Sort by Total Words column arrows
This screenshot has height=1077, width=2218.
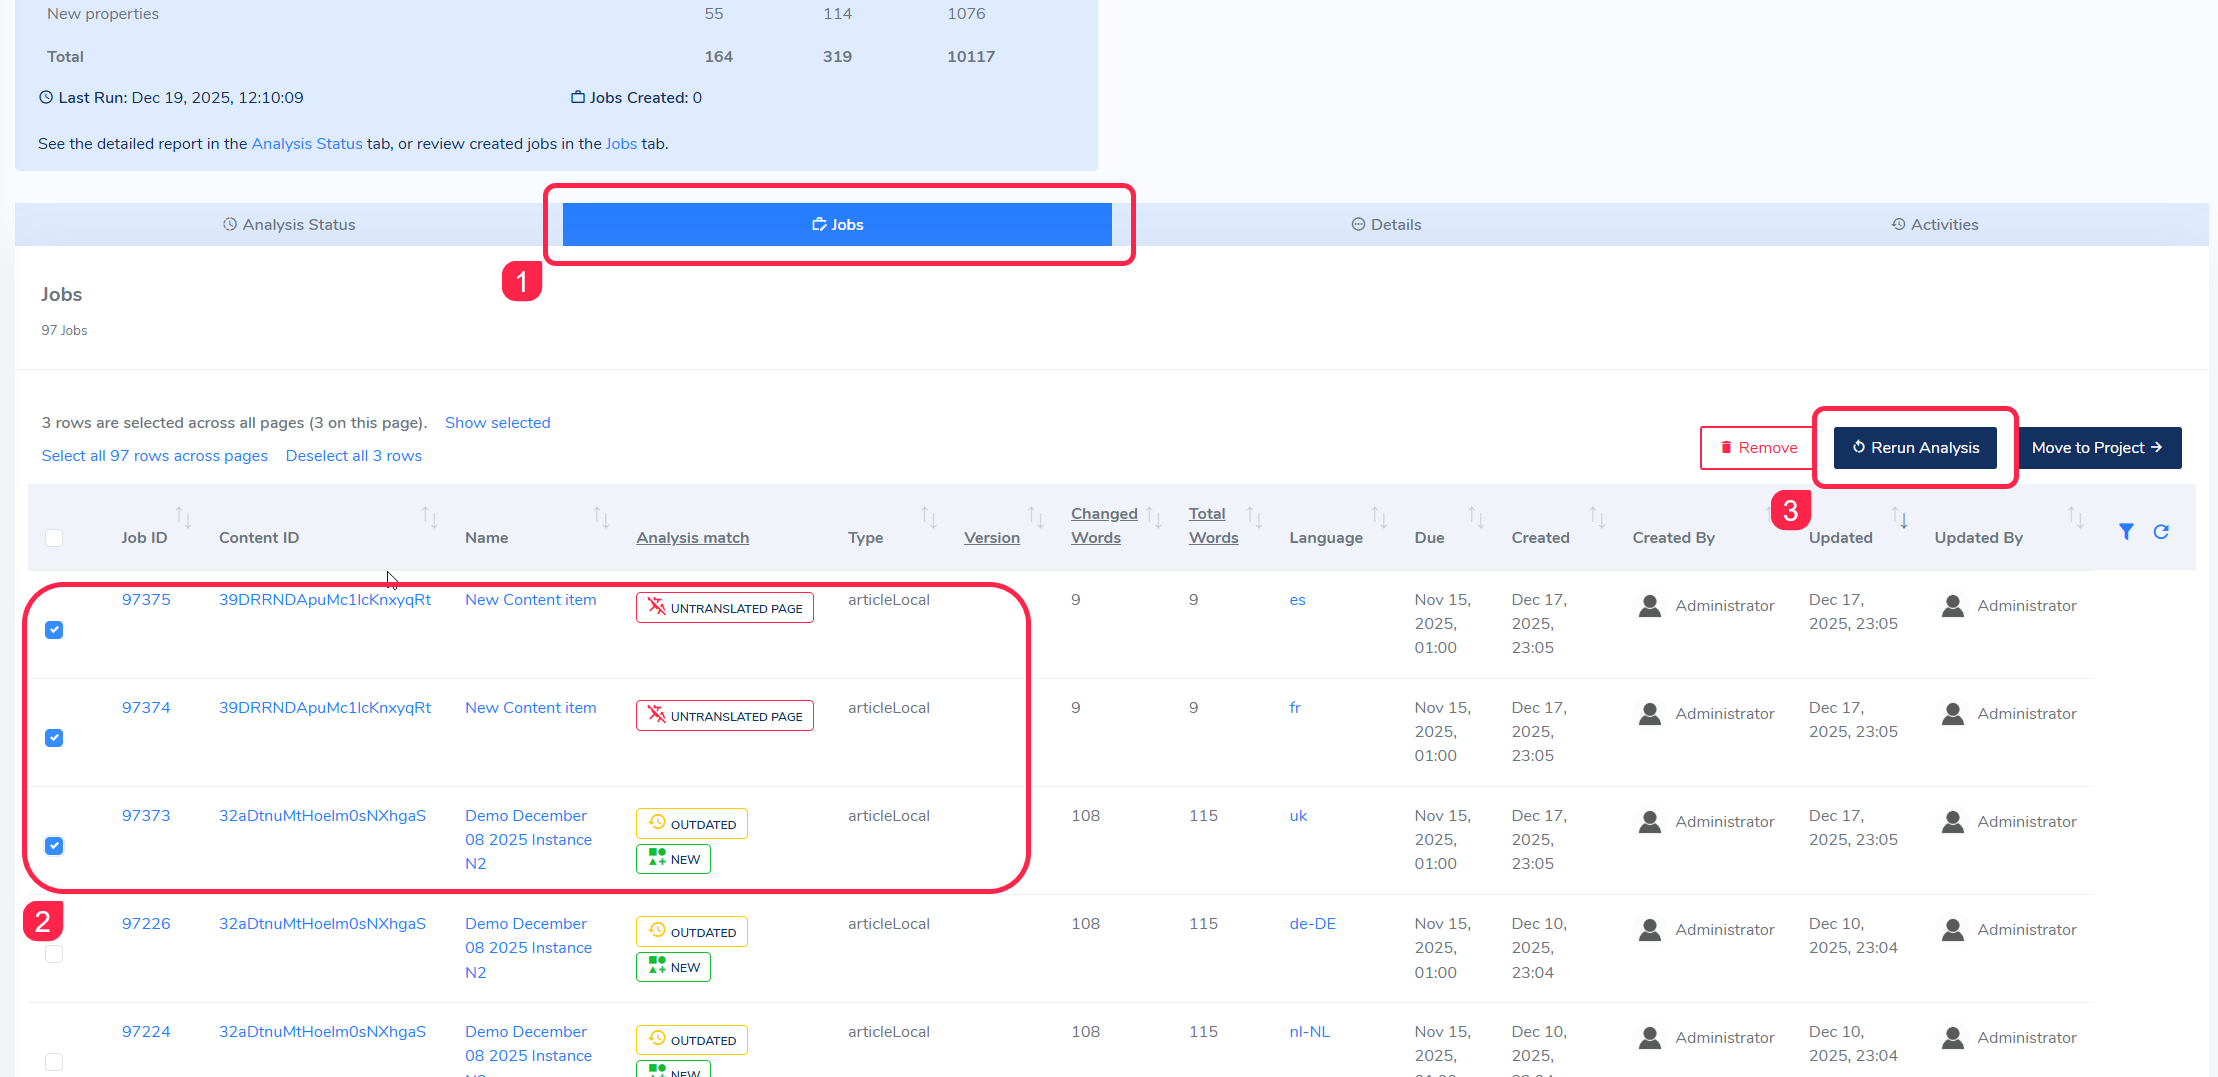click(1254, 517)
